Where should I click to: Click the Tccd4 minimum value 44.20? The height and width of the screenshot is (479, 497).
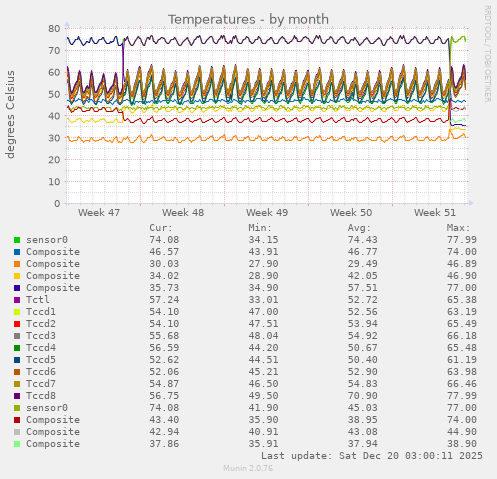click(263, 348)
